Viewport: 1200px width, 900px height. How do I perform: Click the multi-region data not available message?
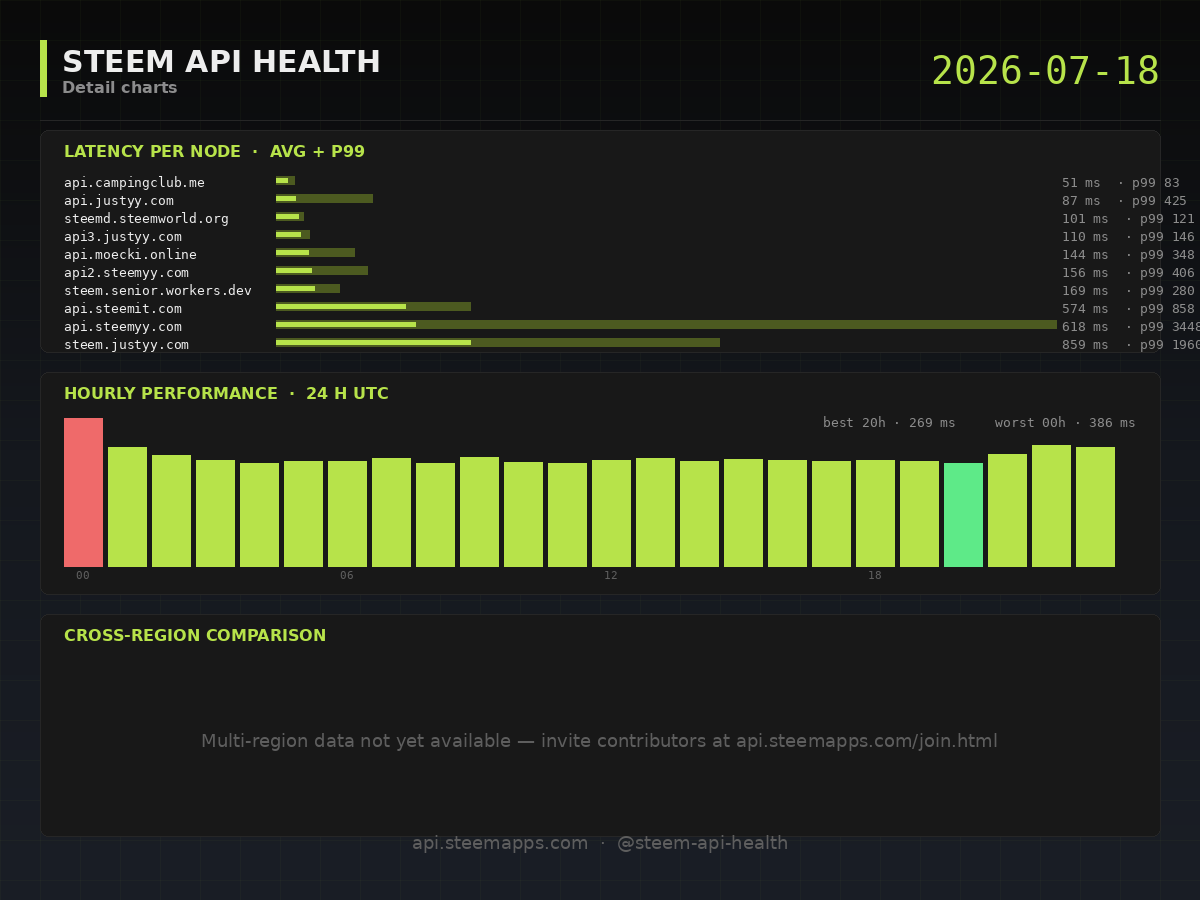(600, 742)
